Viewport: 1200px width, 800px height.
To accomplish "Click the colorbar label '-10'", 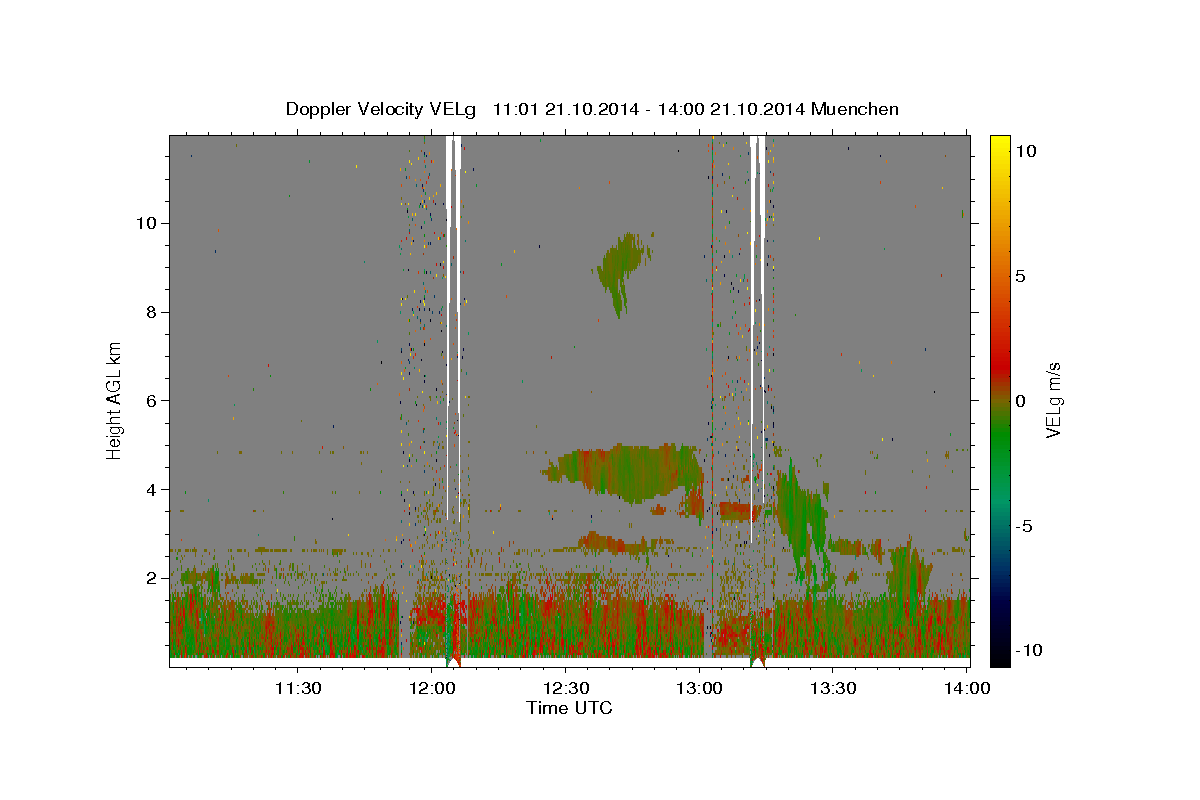I will point(1029,651).
